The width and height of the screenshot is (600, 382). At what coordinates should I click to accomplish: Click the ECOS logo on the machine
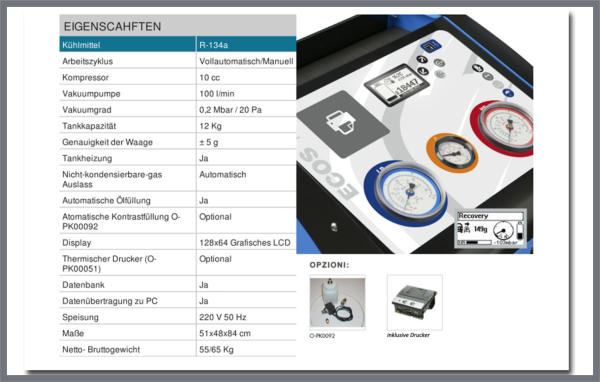click(x=326, y=175)
